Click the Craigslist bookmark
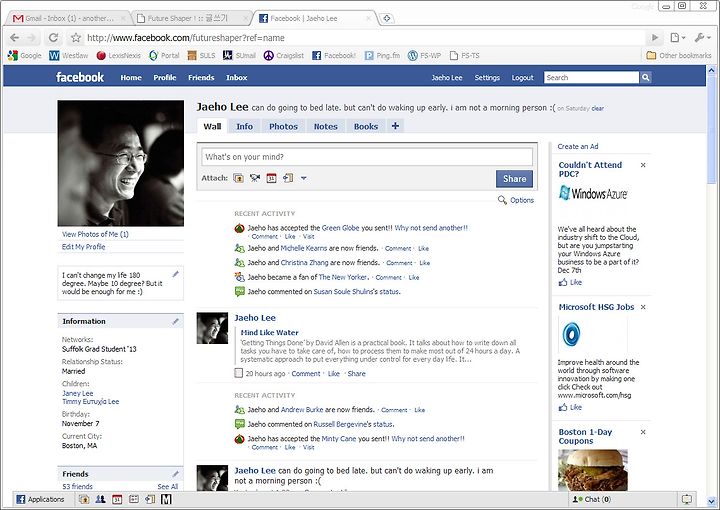This screenshot has height=510, width=720. [283, 56]
